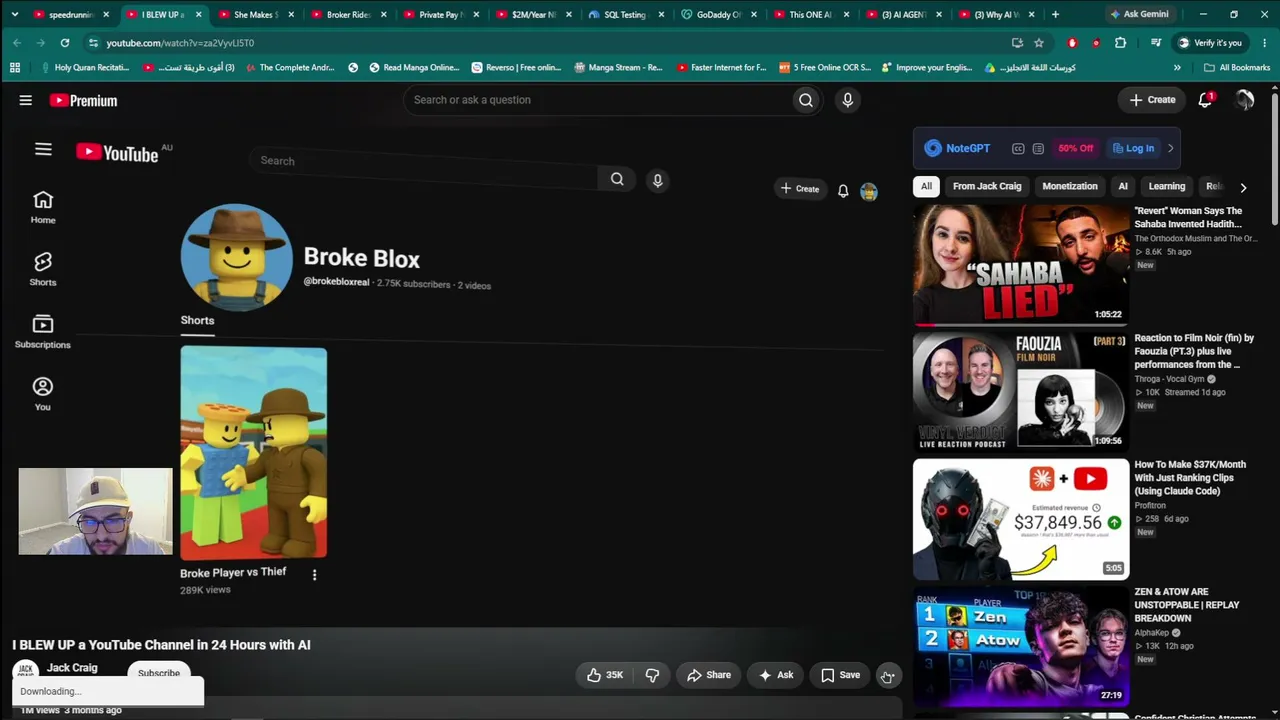Viewport: 1280px width, 720px height.
Task: Open the Chrome apps grid in bookmarks bar
Action: pyautogui.click(x=15, y=68)
